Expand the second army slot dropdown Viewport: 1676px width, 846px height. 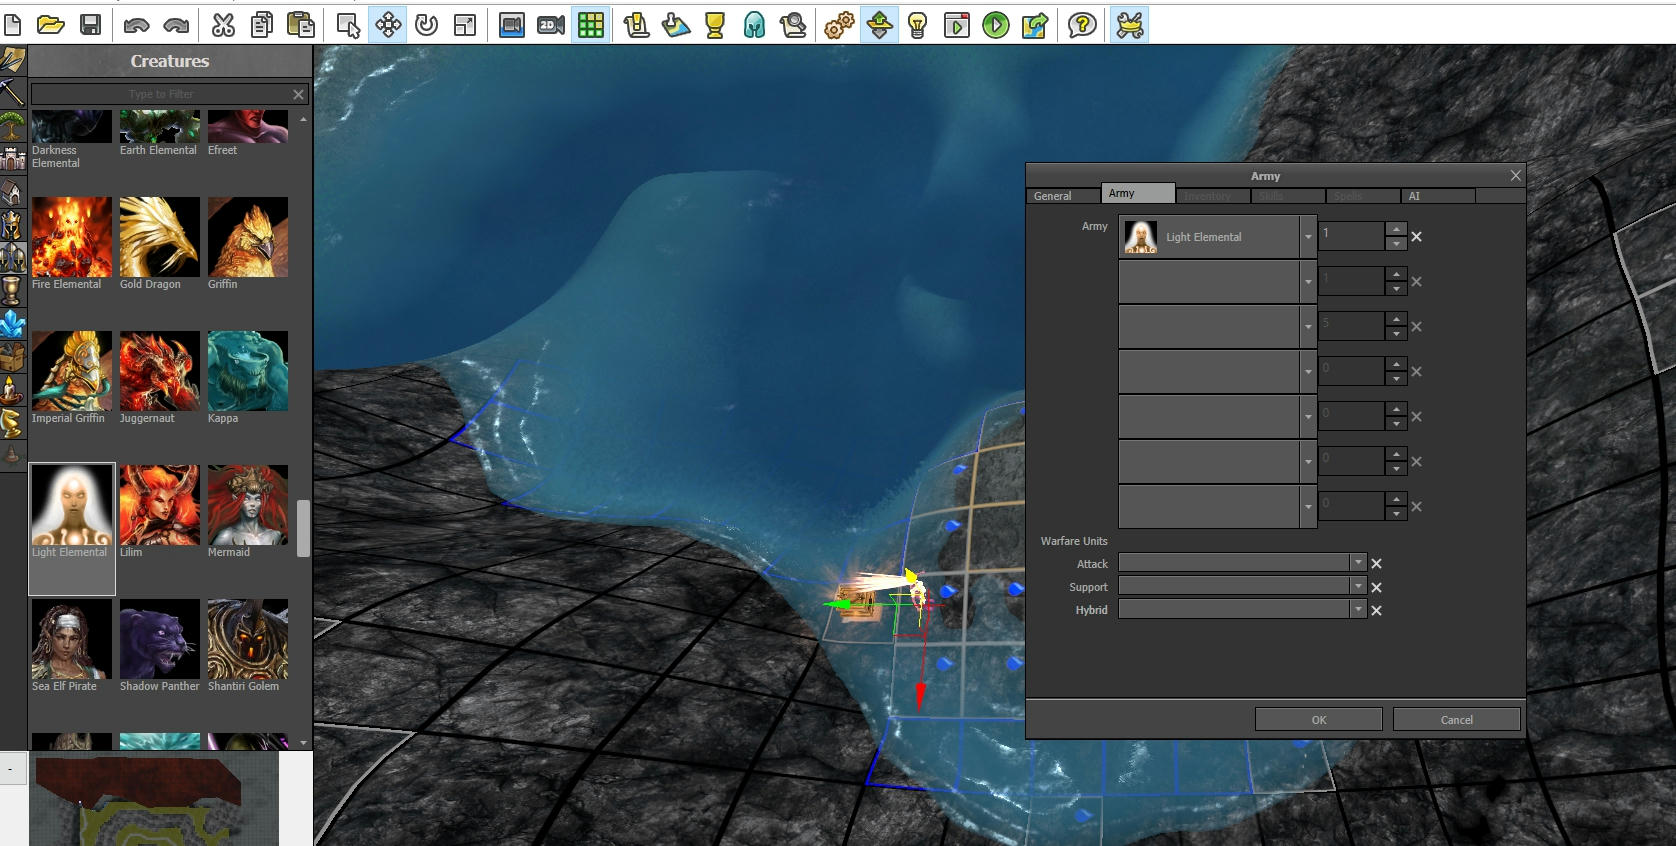[1308, 282]
